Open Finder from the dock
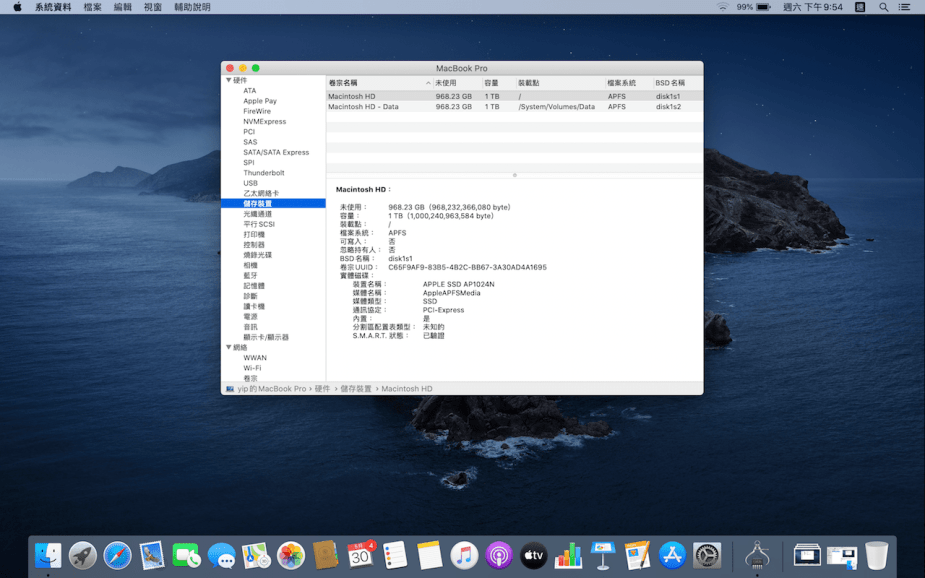Screen dimensions: 925x578 pyautogui.click(x=48, y=555)
